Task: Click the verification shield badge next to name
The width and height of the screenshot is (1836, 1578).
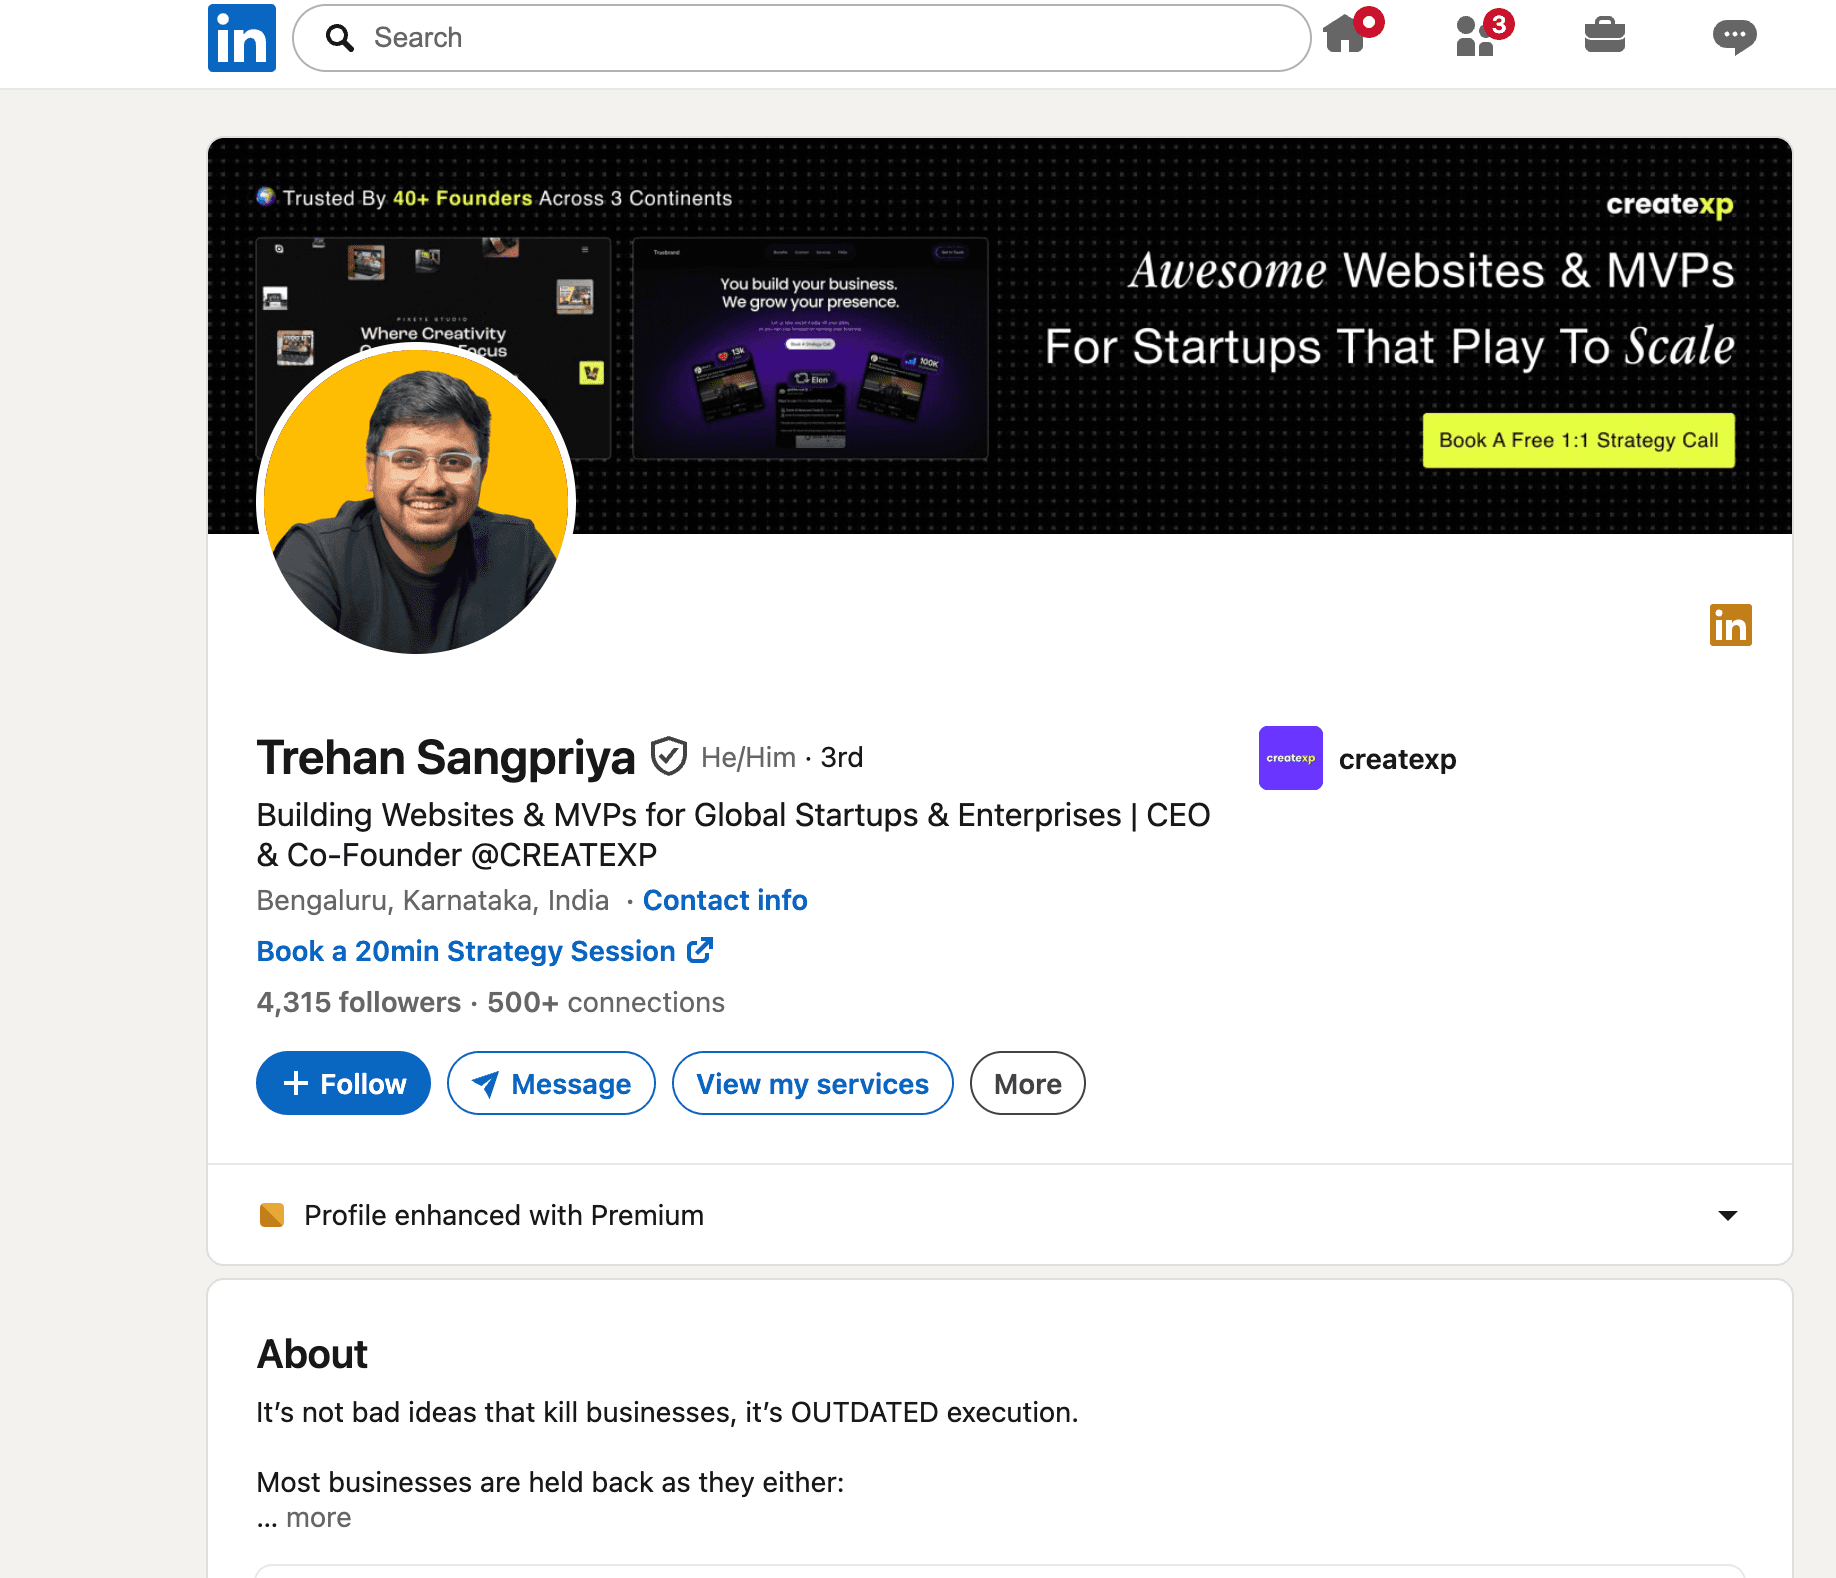Action: (668, 756)
